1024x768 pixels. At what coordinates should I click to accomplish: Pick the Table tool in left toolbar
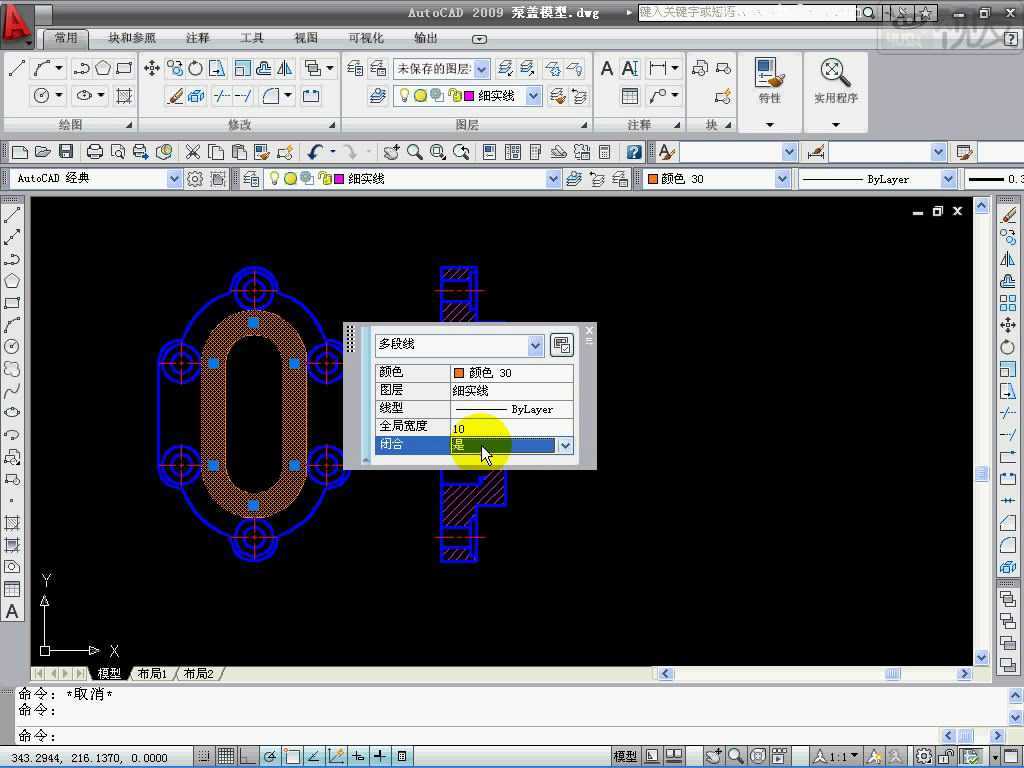click(x=12, y=589)
